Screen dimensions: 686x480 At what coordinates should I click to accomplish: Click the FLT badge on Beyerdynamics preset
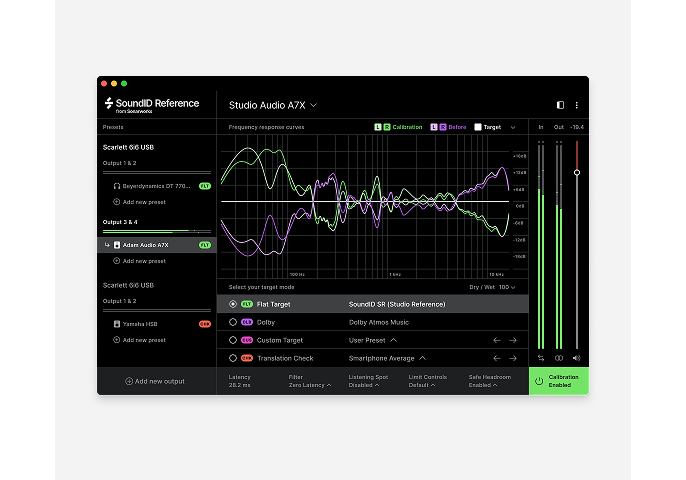tap(205, 186)
